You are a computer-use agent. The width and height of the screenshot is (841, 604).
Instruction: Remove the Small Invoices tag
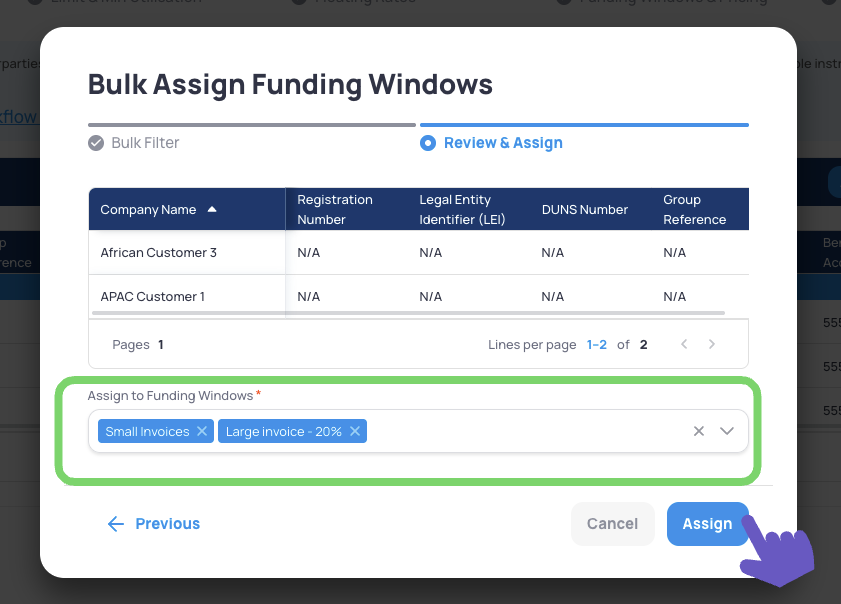[202, 432]
